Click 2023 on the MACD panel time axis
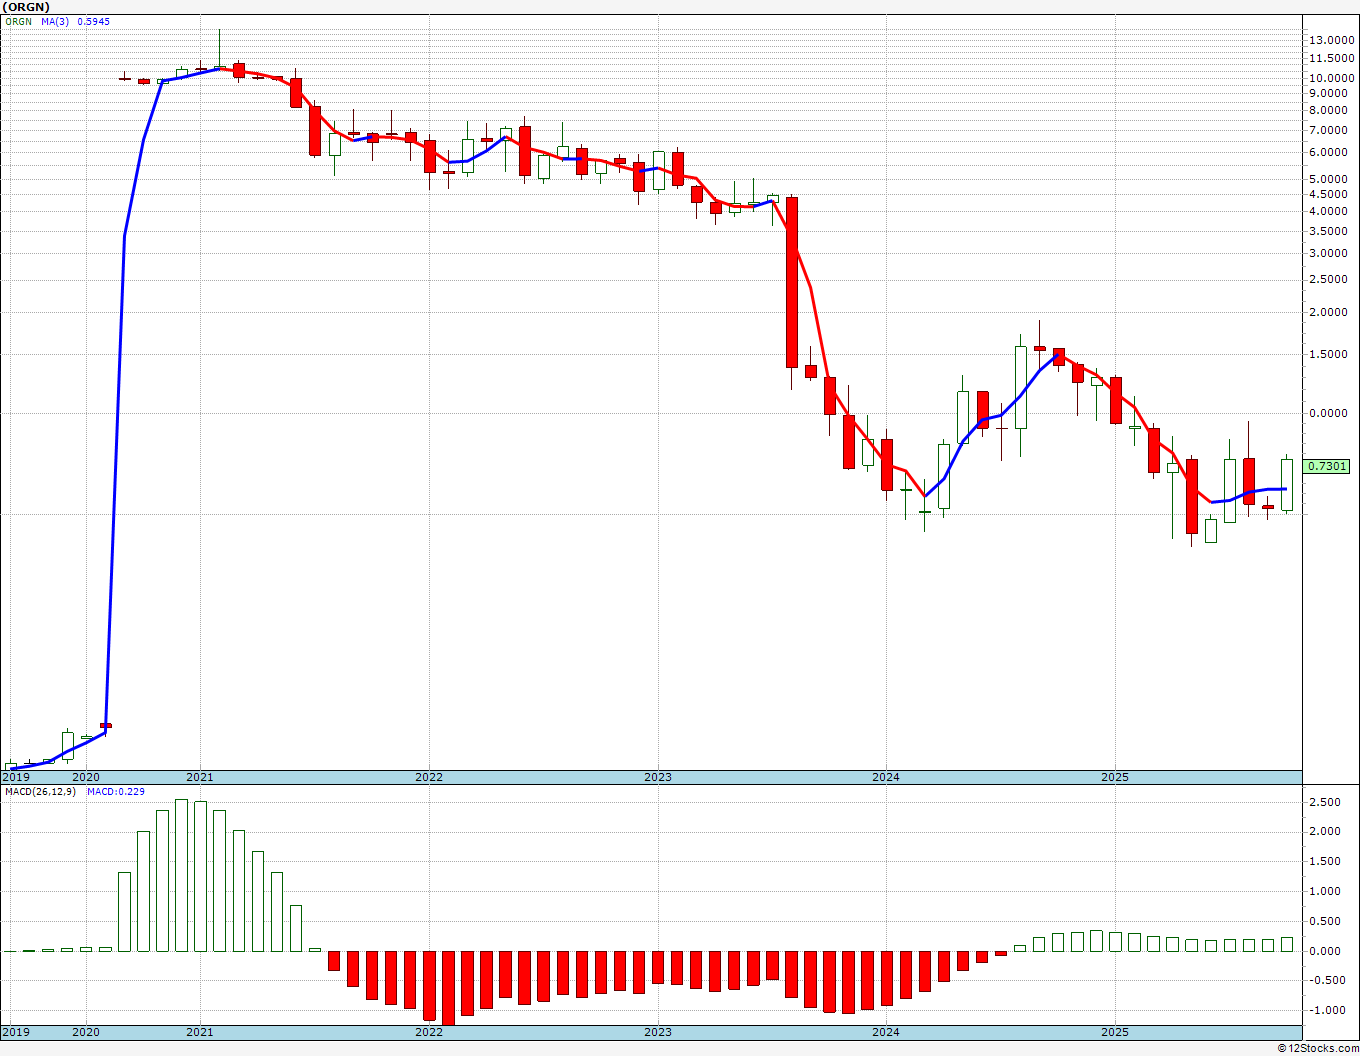 (x=658, y=1032)
